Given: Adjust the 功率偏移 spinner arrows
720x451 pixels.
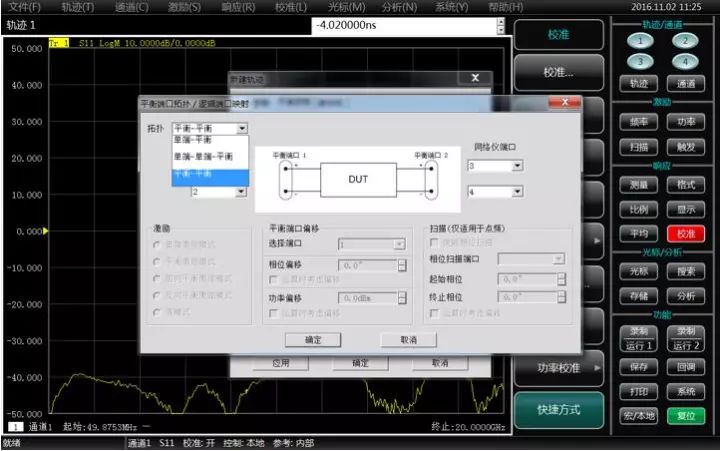Looking at the screenshot, I should click(402, 298).
